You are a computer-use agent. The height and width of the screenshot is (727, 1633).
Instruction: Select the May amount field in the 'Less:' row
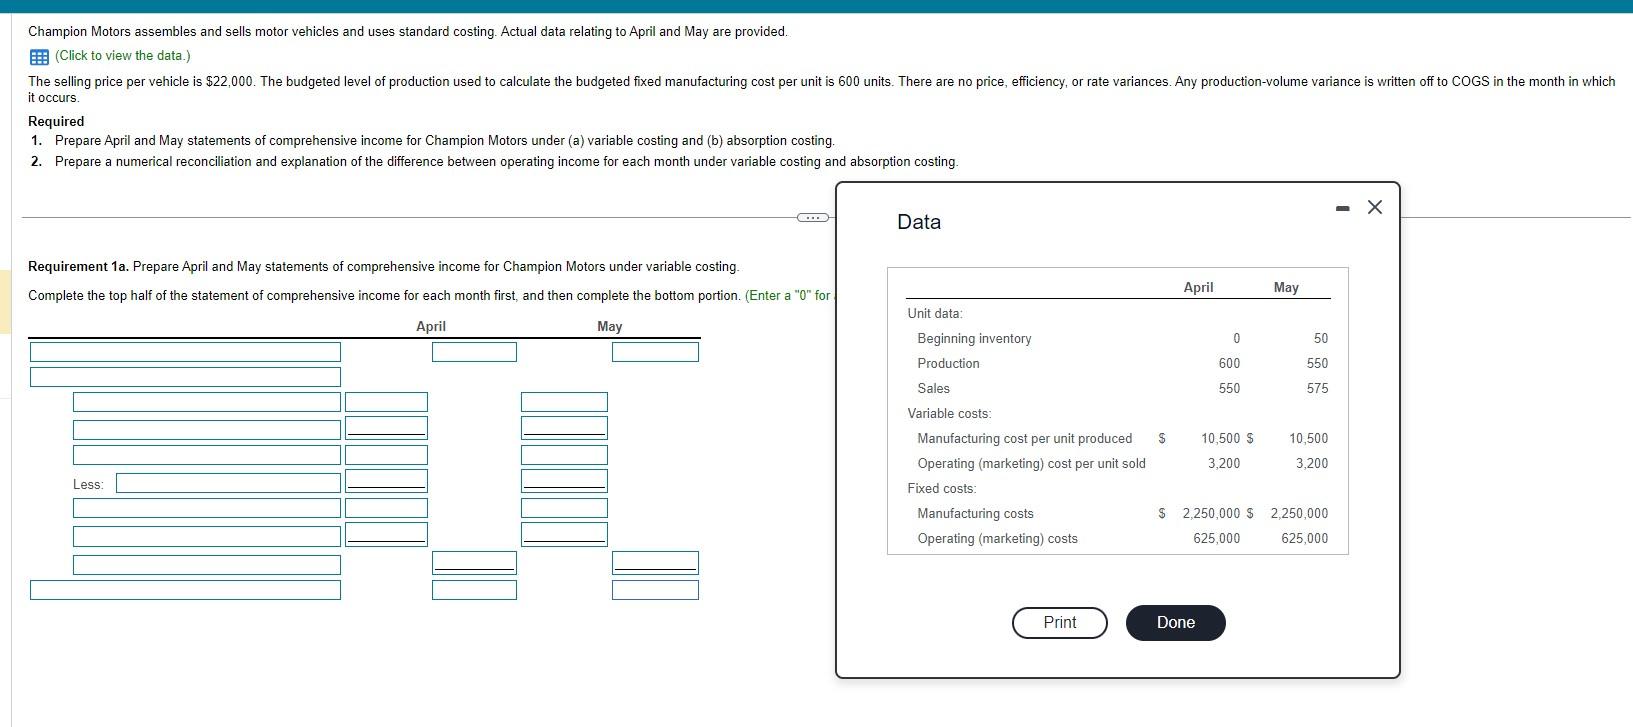[564, 481]
